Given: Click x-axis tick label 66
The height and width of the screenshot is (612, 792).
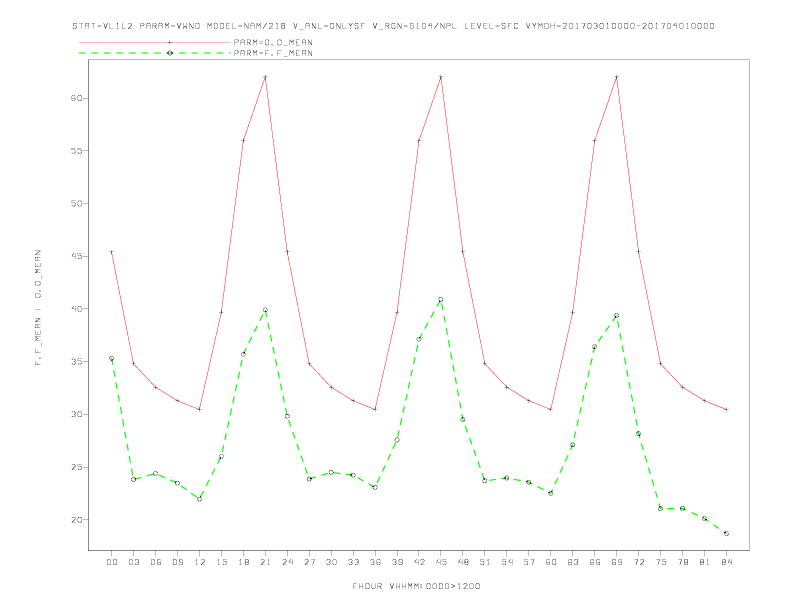Looking at the screenshot, I should point(595,562).
